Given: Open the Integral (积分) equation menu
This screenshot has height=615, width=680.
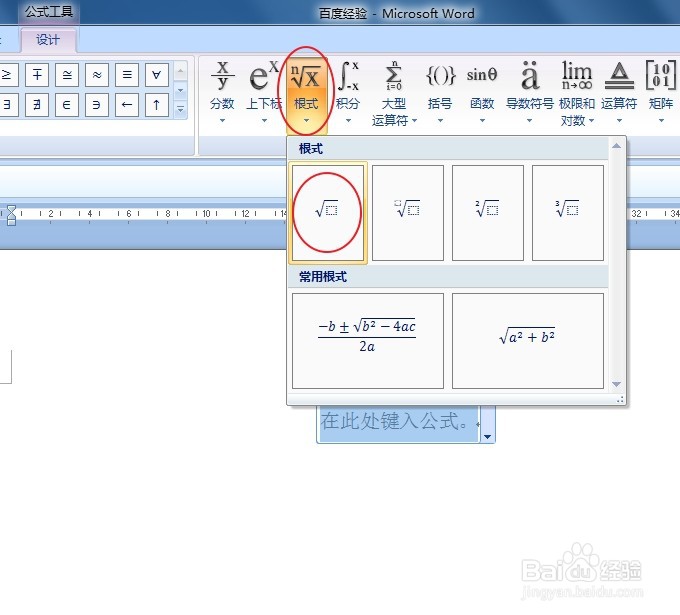Looking at the screenshot, I should click(348, 92).
